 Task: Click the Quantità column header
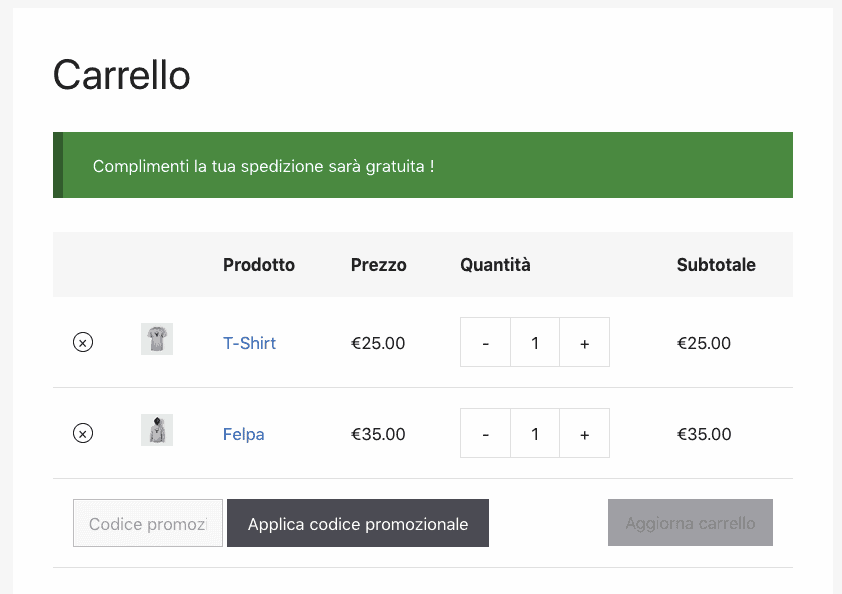tap(495, 265)
